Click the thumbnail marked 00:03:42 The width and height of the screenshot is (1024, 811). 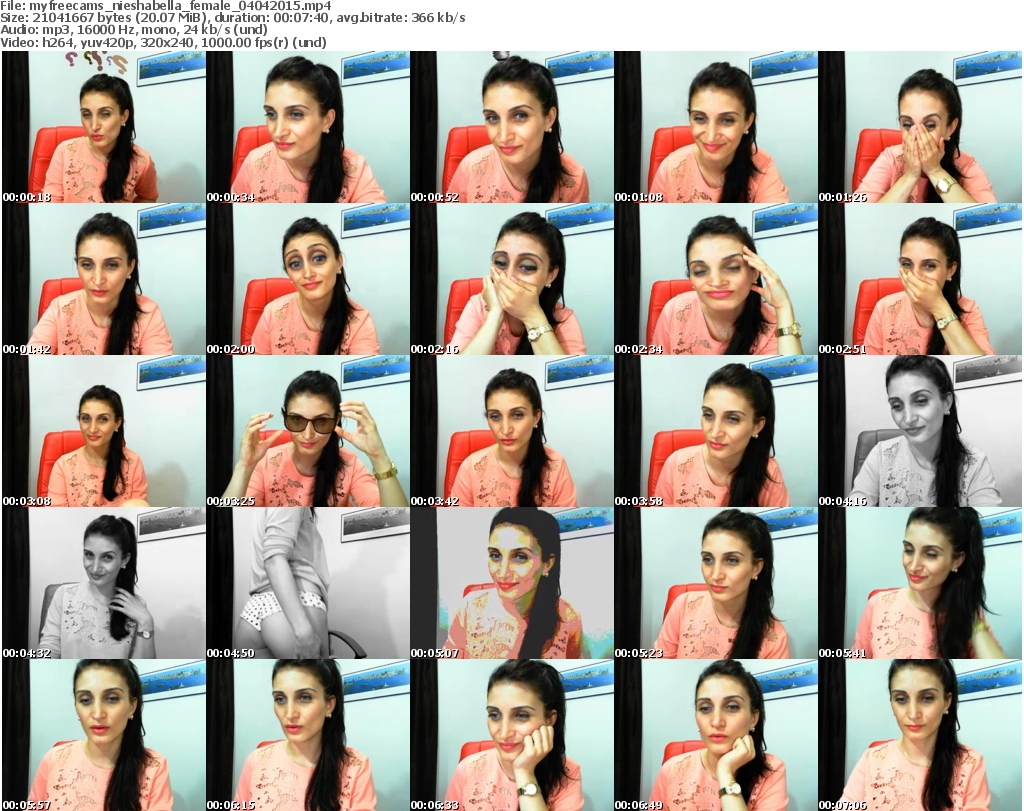(x=511, y=431)
